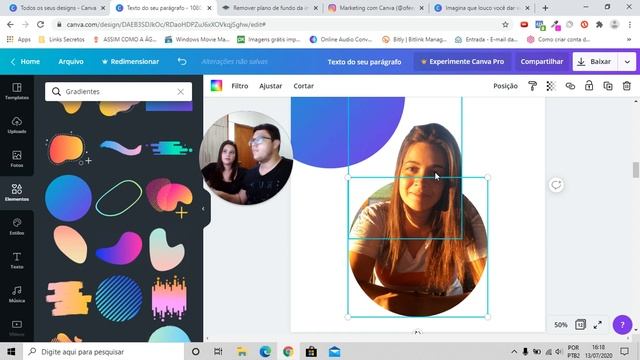Enter fullscreen presentation mode icon

(x=598, y=325)
